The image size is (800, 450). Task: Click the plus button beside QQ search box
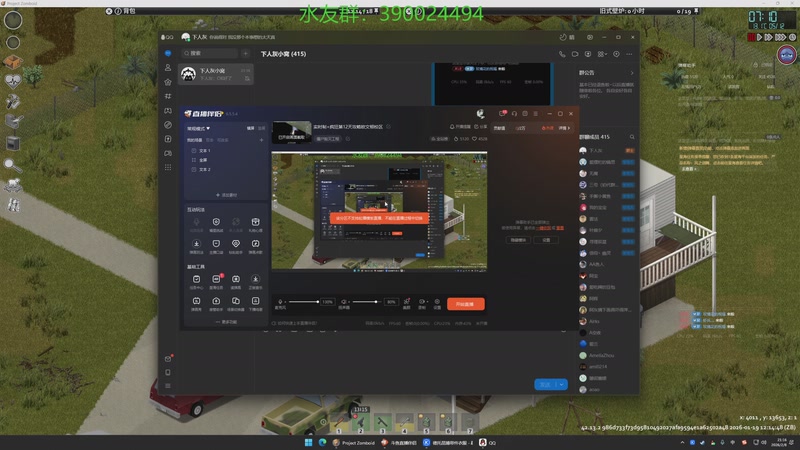coord(245,53)
